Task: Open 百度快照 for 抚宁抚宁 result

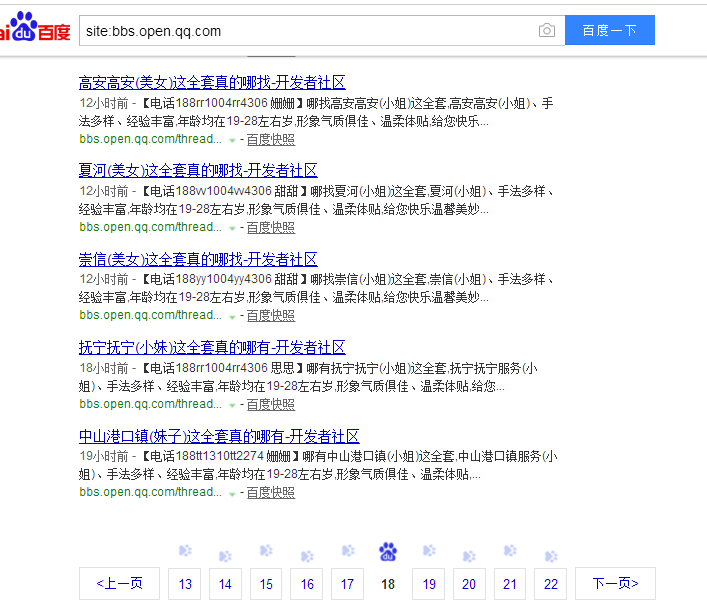Action: (x=271, y=404)
